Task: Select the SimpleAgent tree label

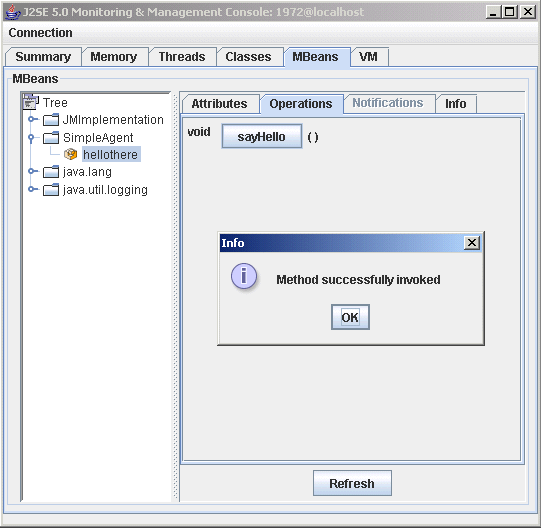Action: pos(98,138)
